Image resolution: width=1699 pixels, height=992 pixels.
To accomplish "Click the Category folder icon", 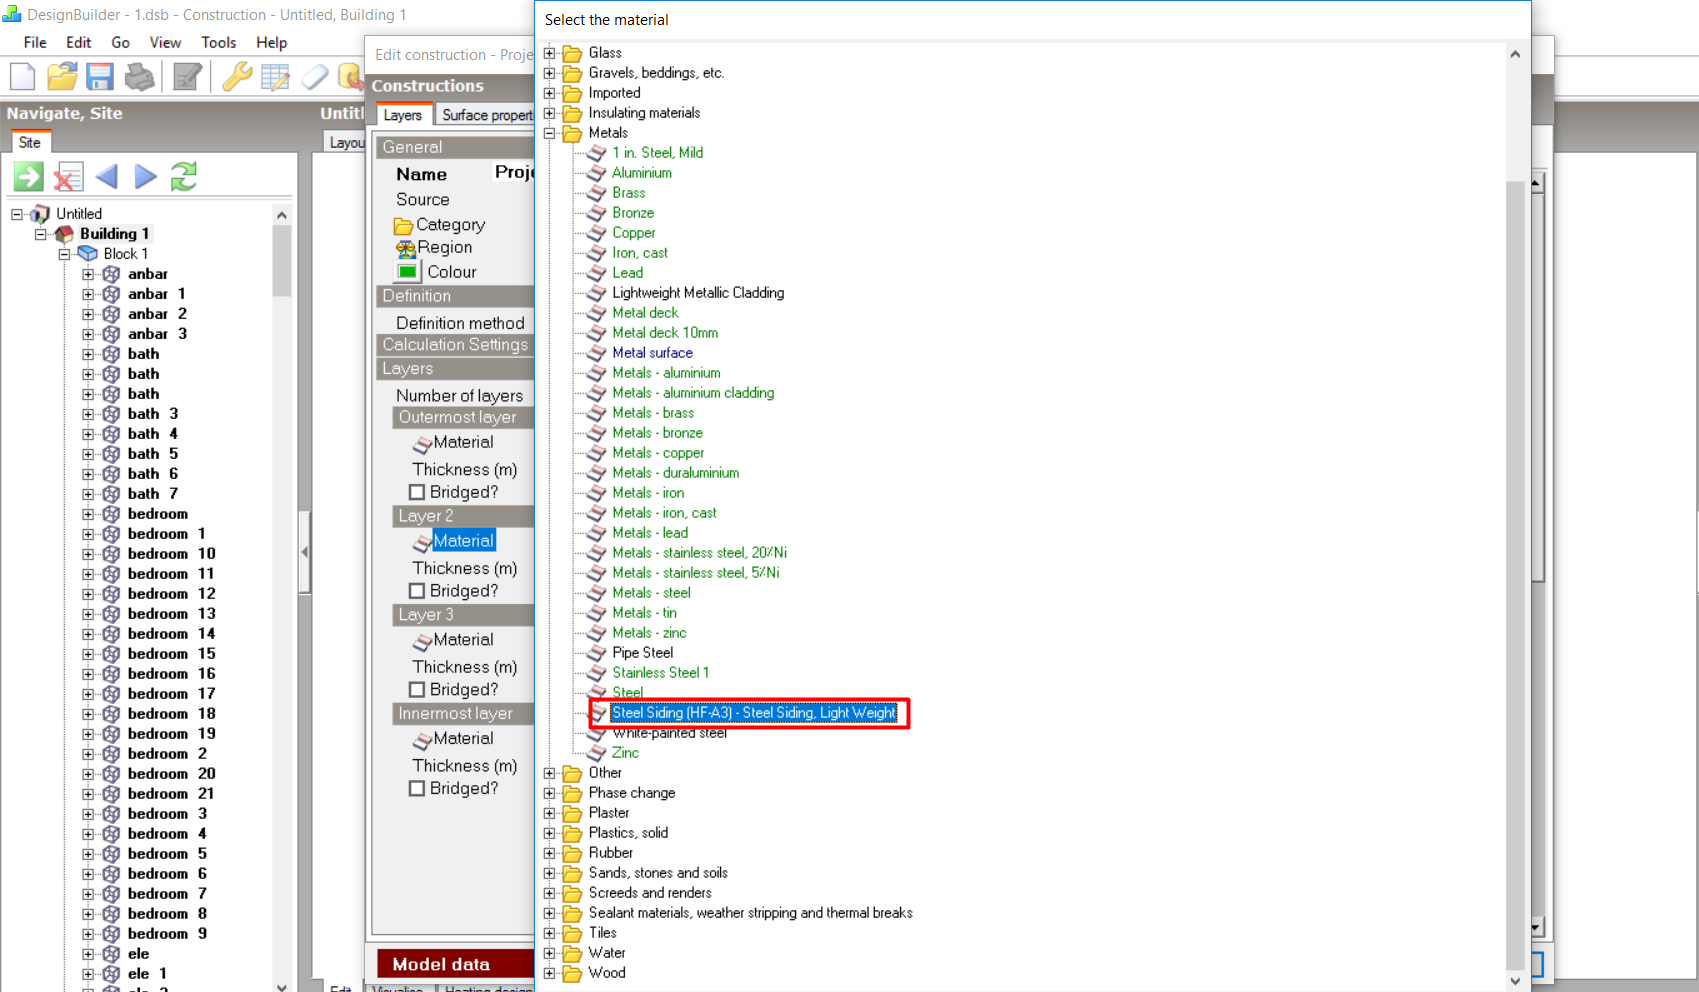I will click(x=404, y=226).
